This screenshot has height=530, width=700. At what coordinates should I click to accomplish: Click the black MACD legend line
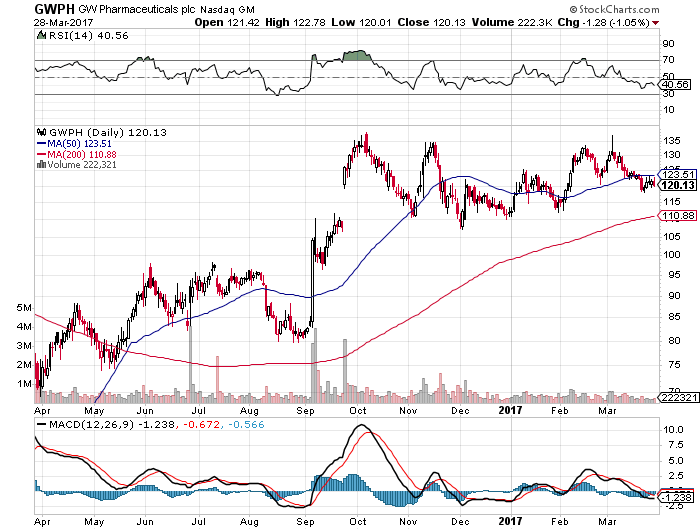pos(42,425)
